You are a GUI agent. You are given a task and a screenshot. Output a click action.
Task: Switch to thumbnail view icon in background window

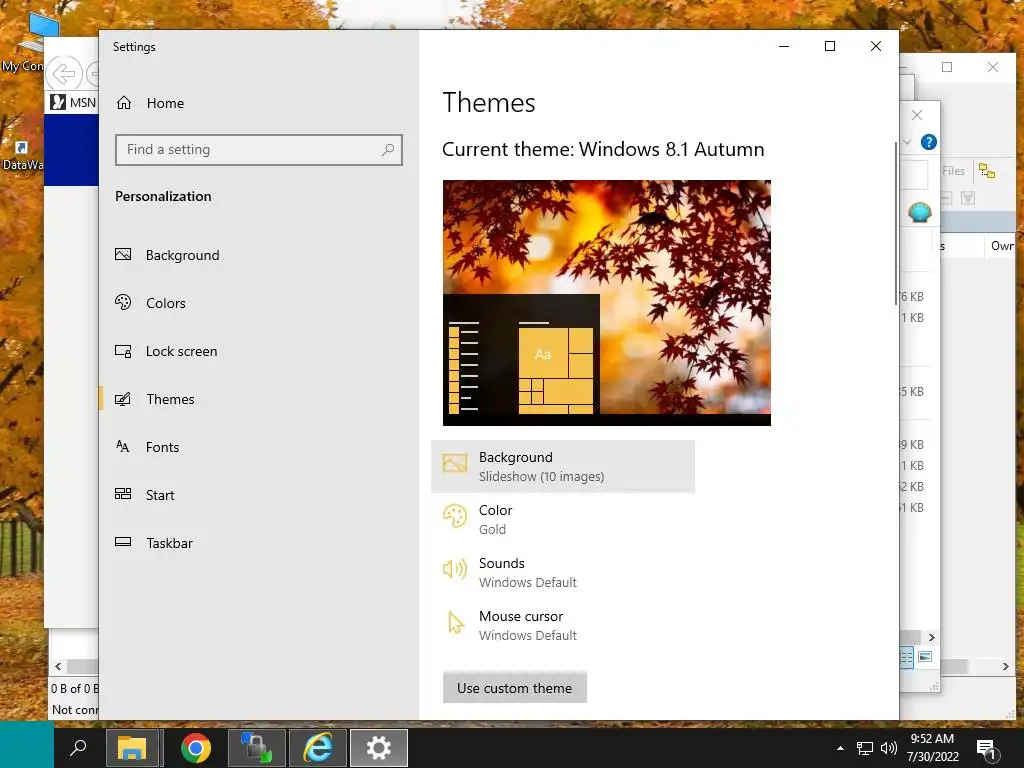point(925,657)
